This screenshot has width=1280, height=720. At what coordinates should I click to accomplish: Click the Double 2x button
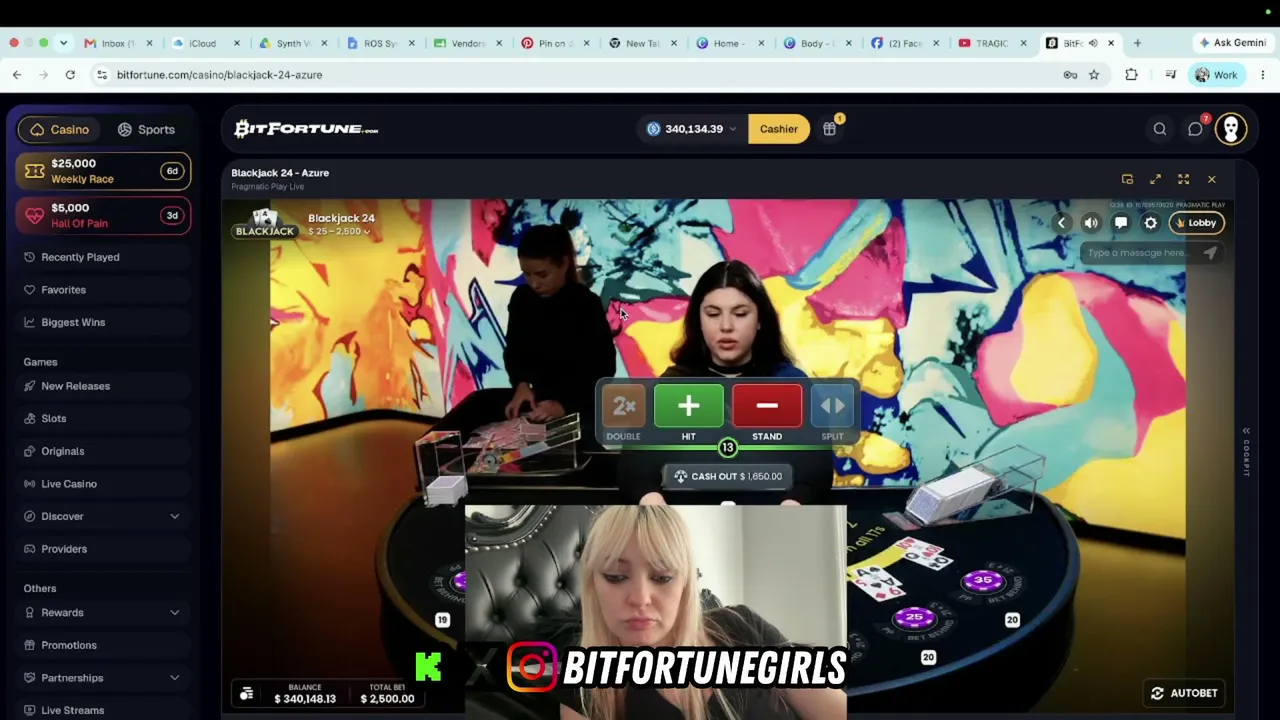pyautogui.click(x=623, y=406)
